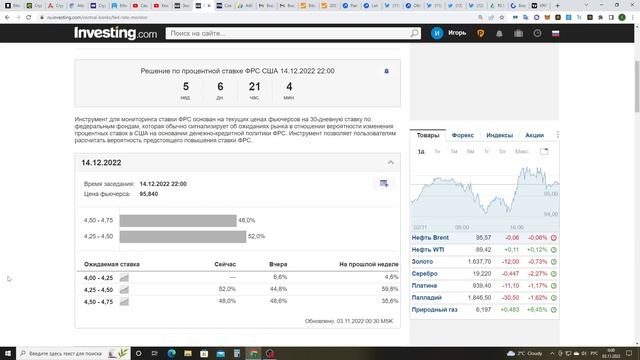Switch to the Форекс tab

coord(463,135)
